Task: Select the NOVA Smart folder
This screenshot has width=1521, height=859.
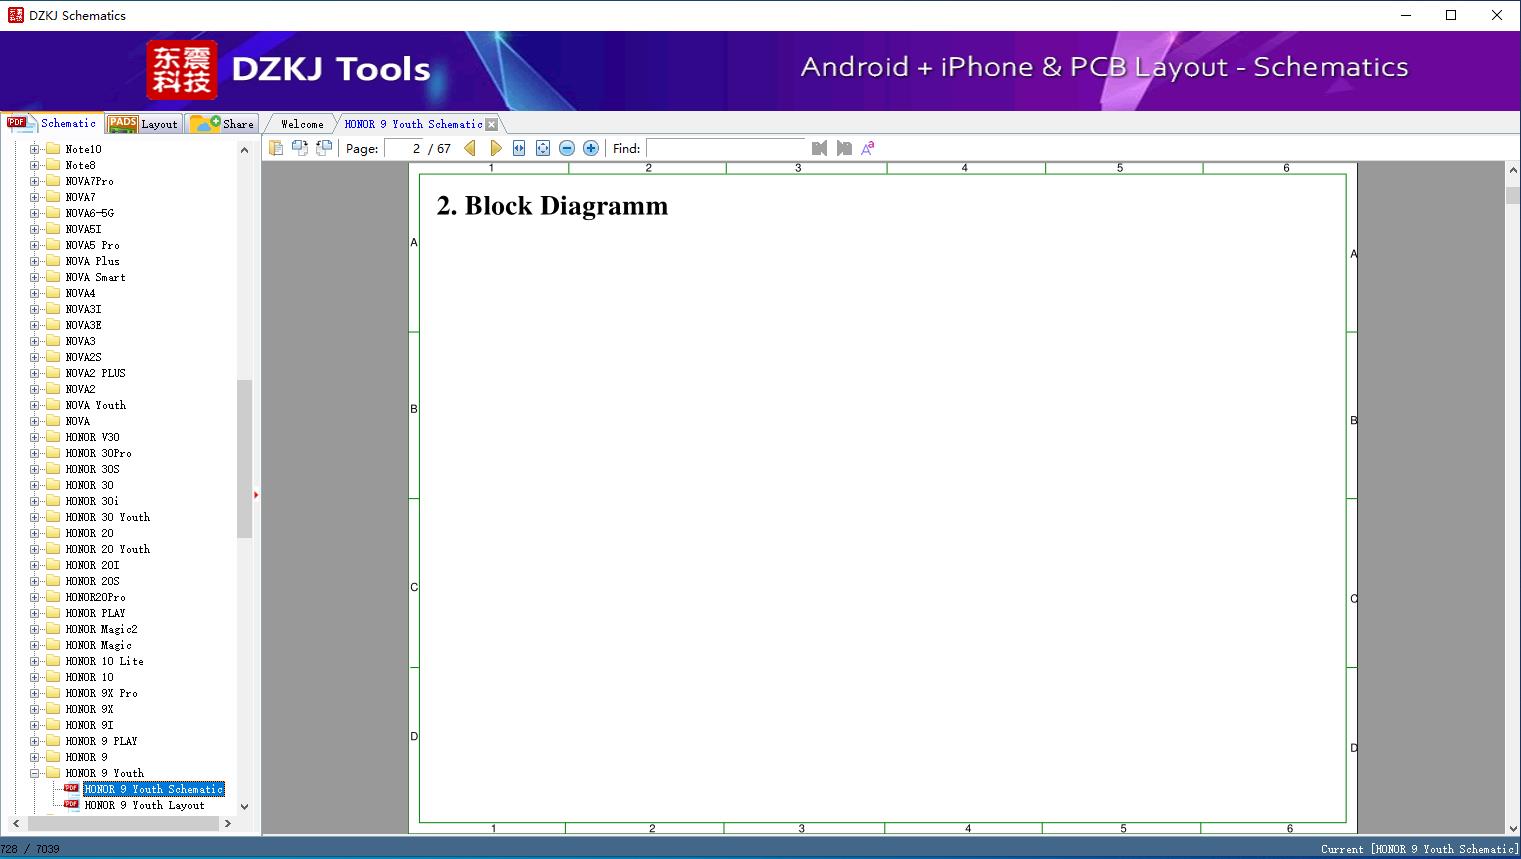Action: (95, 277)
